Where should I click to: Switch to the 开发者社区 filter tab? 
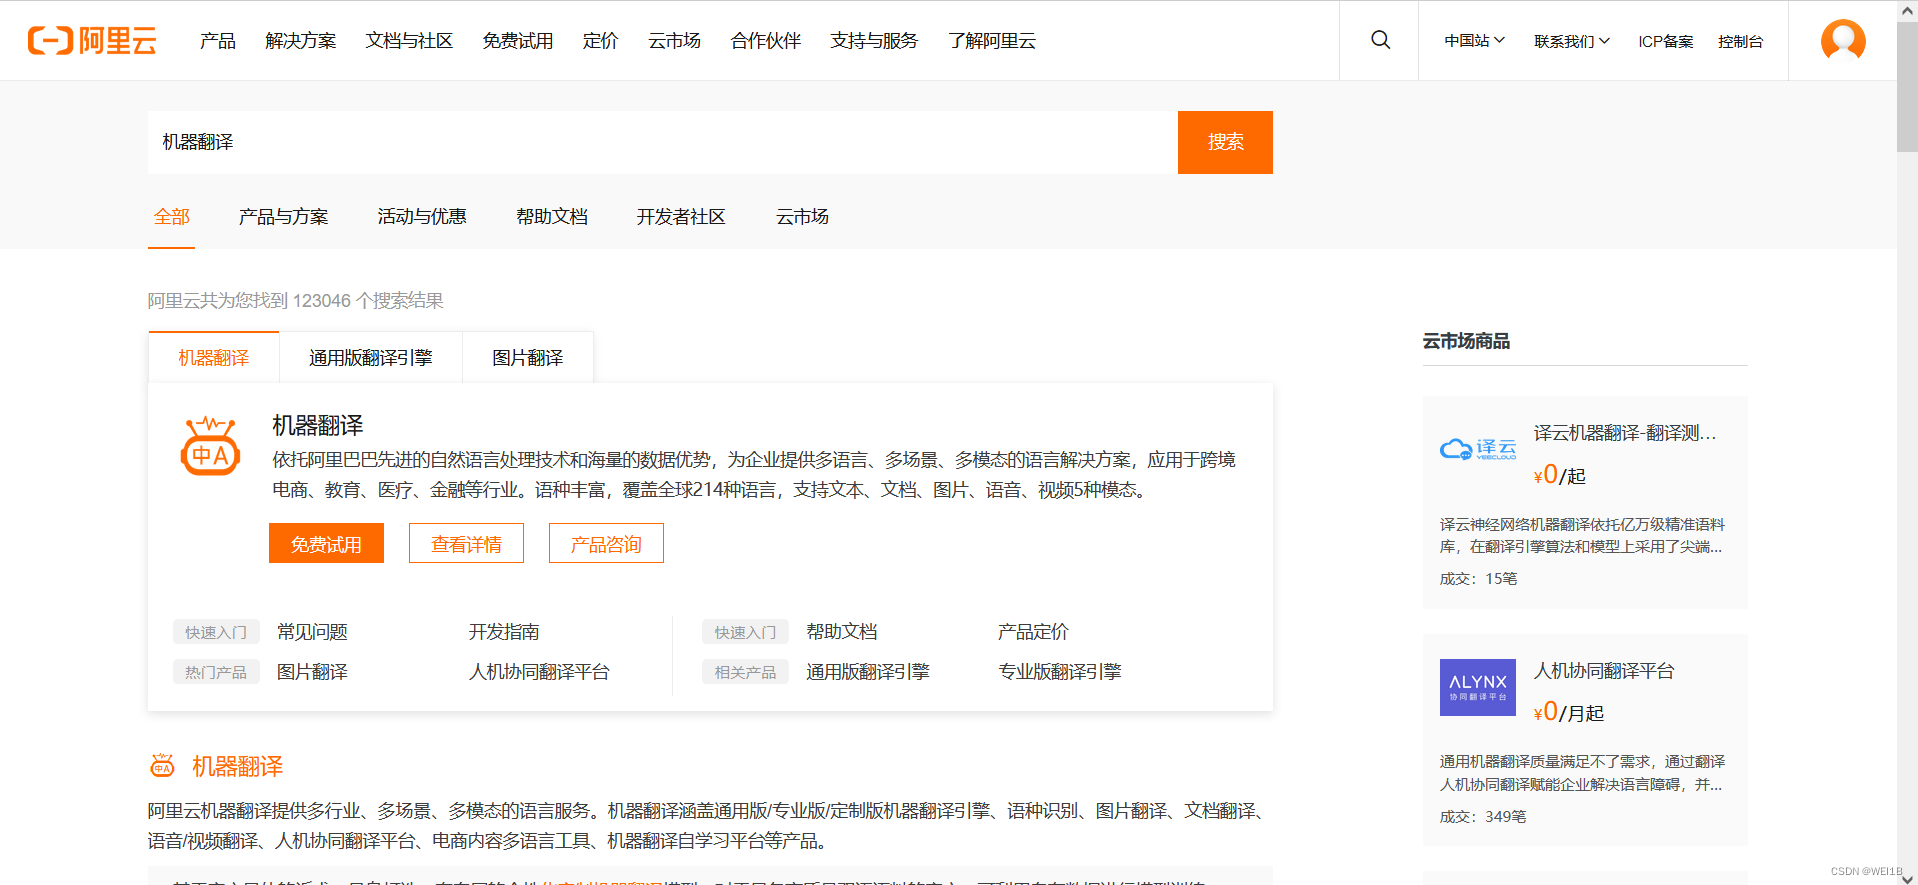click(x=681, y=216)
